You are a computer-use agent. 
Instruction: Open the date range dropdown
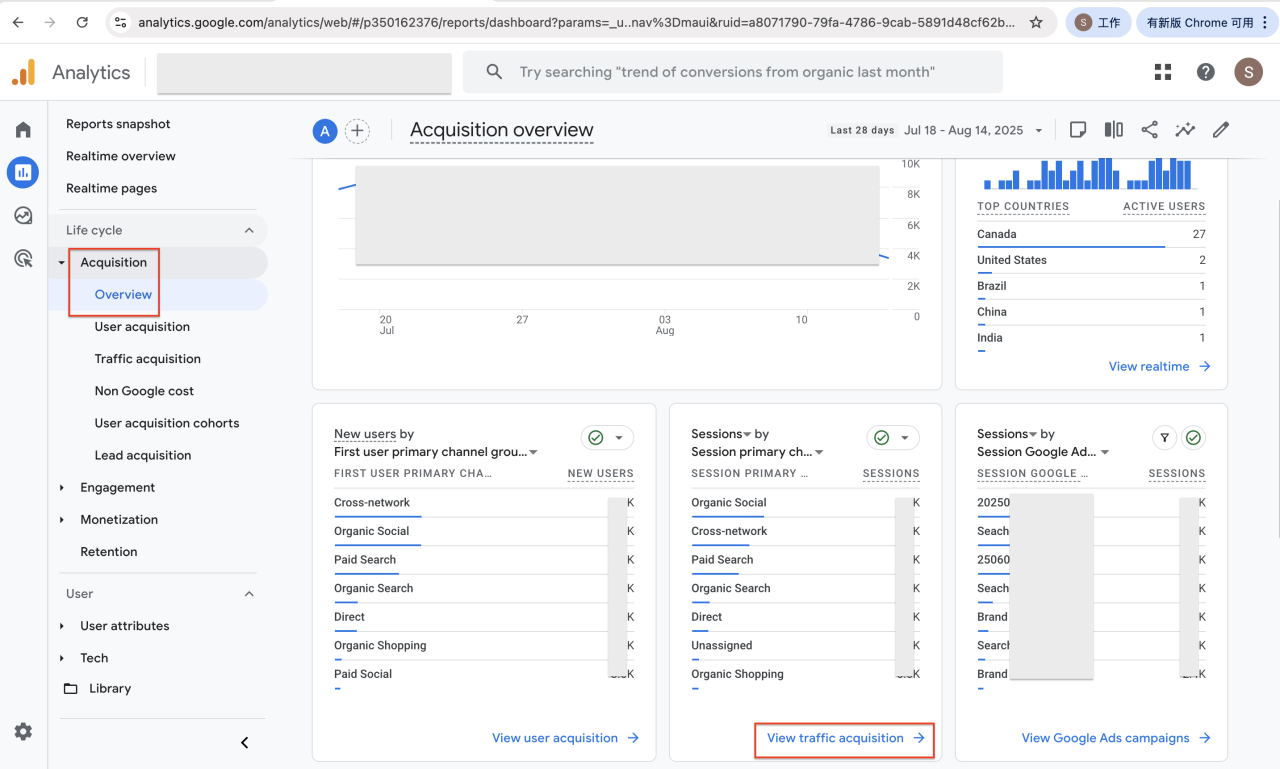(972, 130)
